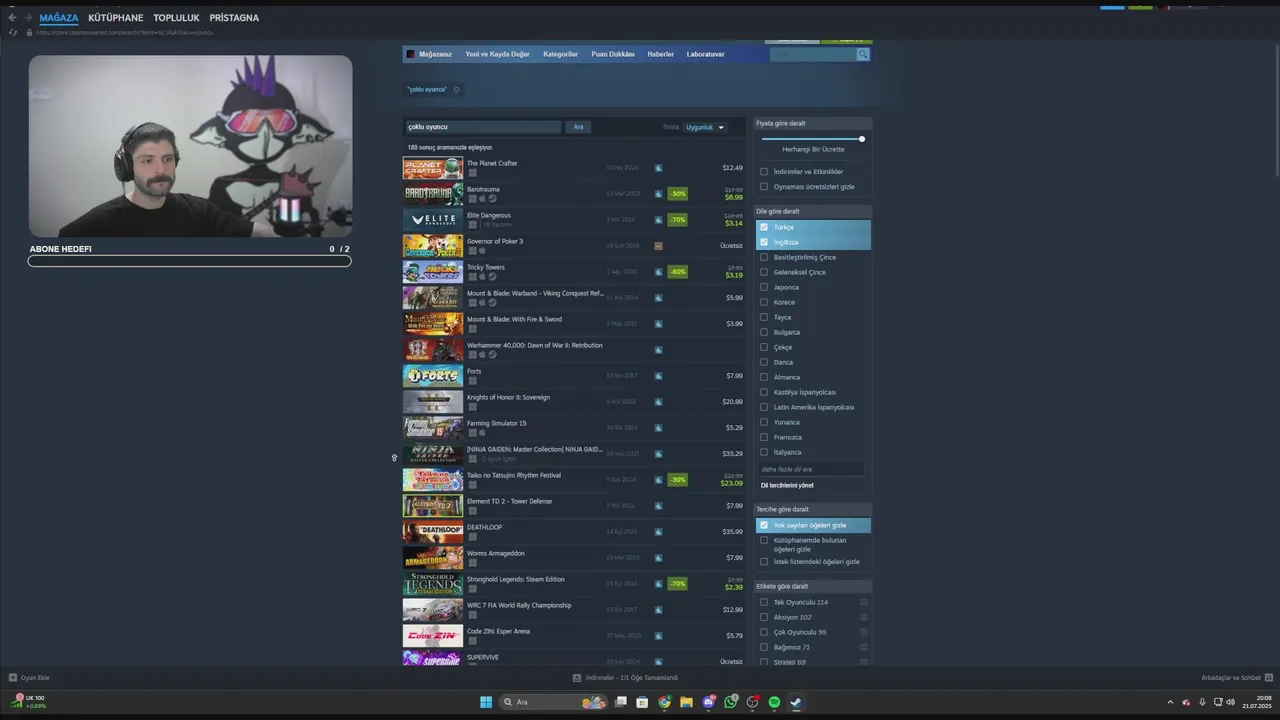Check the Aksiyon tag filter

click(764, 617)
